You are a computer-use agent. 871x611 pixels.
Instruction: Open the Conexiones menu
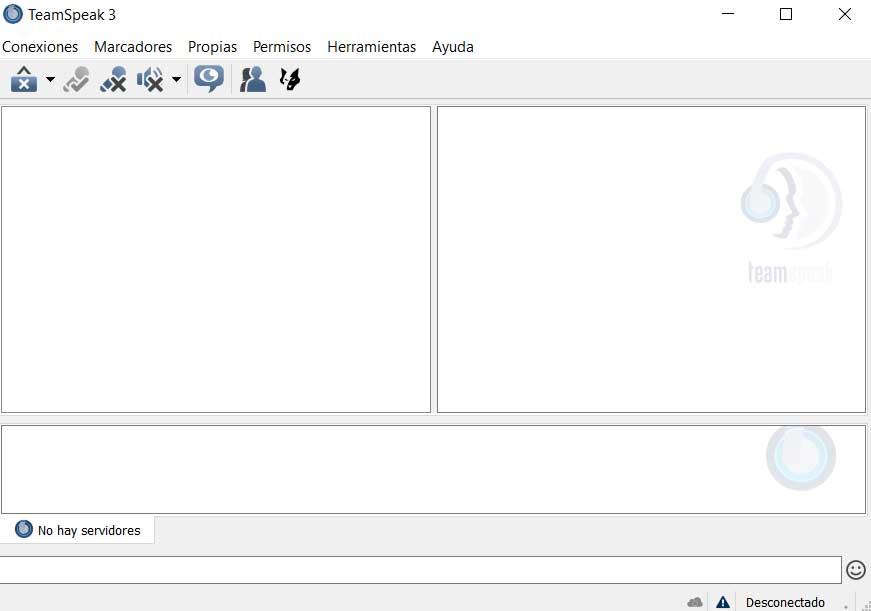(40, 47)
